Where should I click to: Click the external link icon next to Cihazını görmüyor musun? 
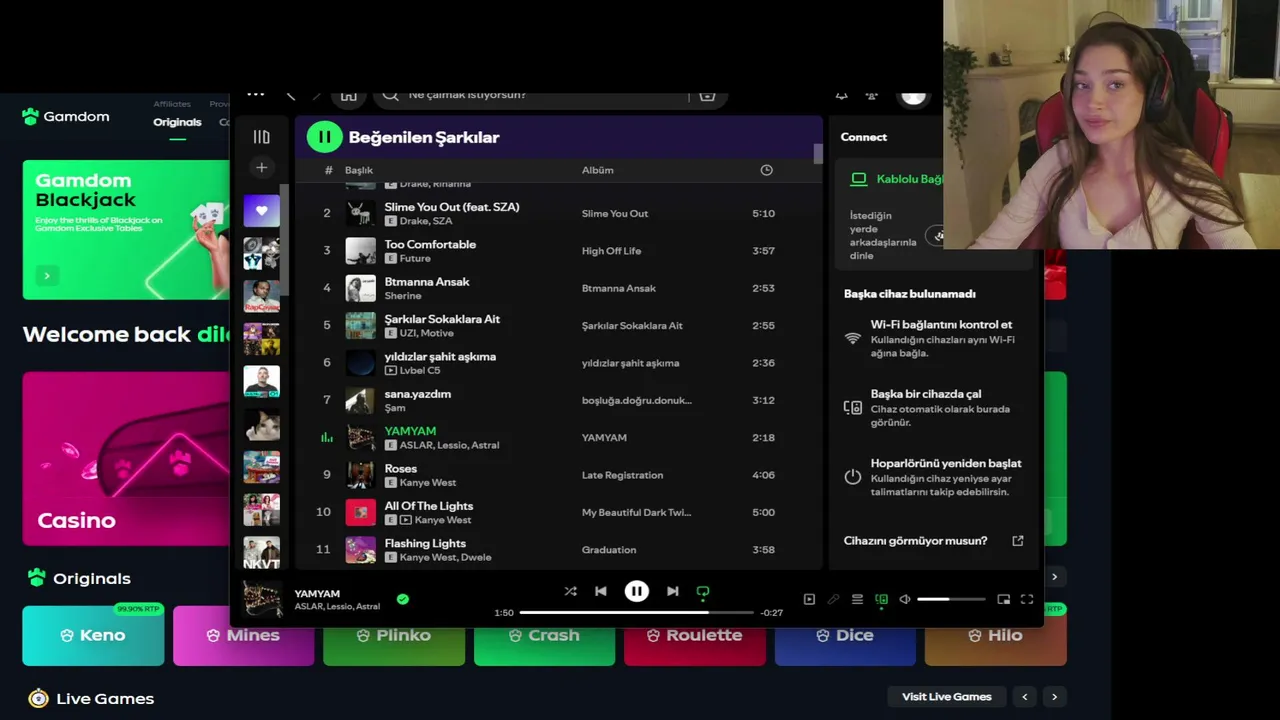[1018, 541]
